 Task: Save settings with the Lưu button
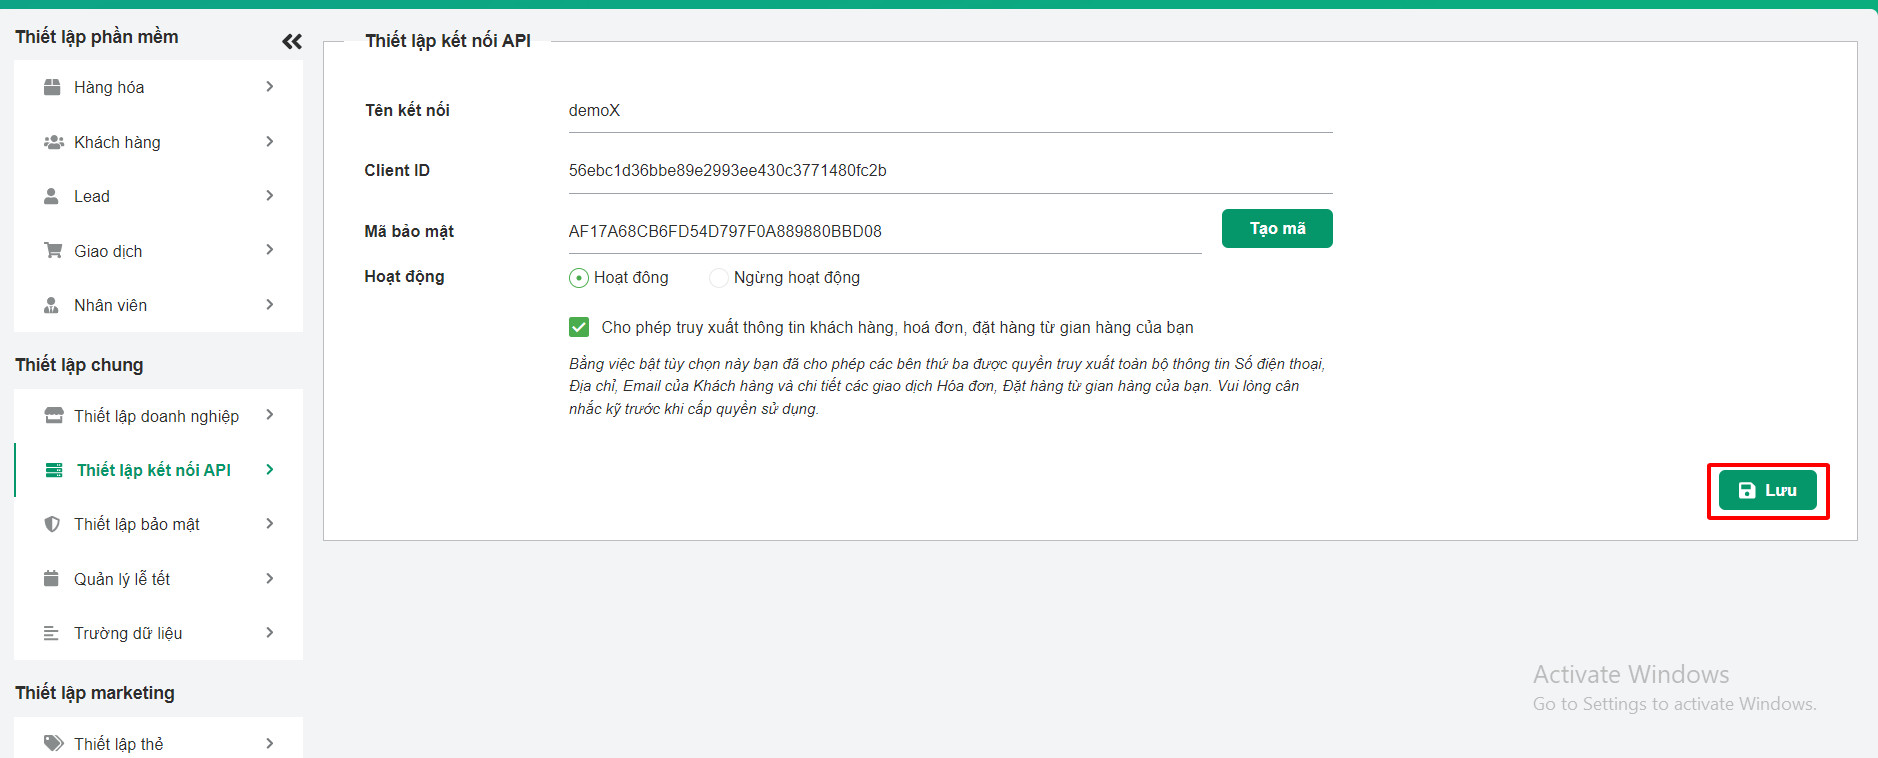coord(1768,490)
